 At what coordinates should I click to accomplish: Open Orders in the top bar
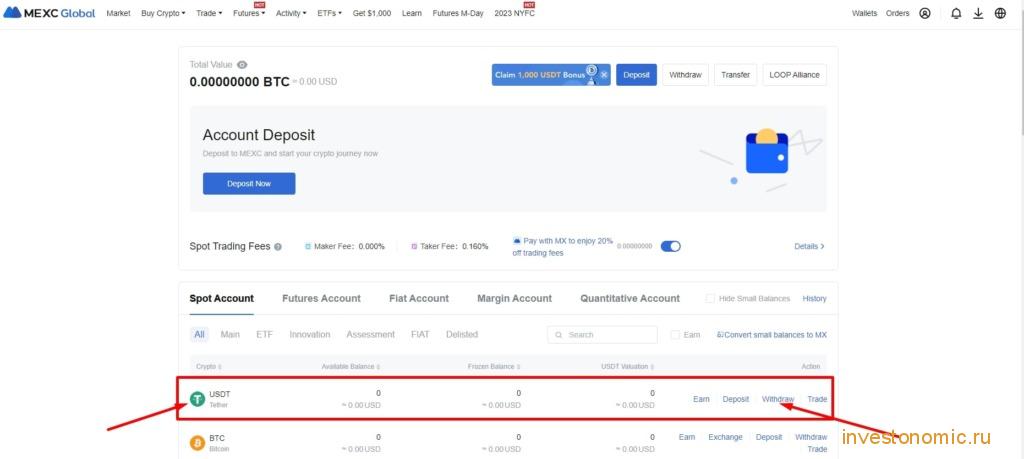tap(897, 13)
